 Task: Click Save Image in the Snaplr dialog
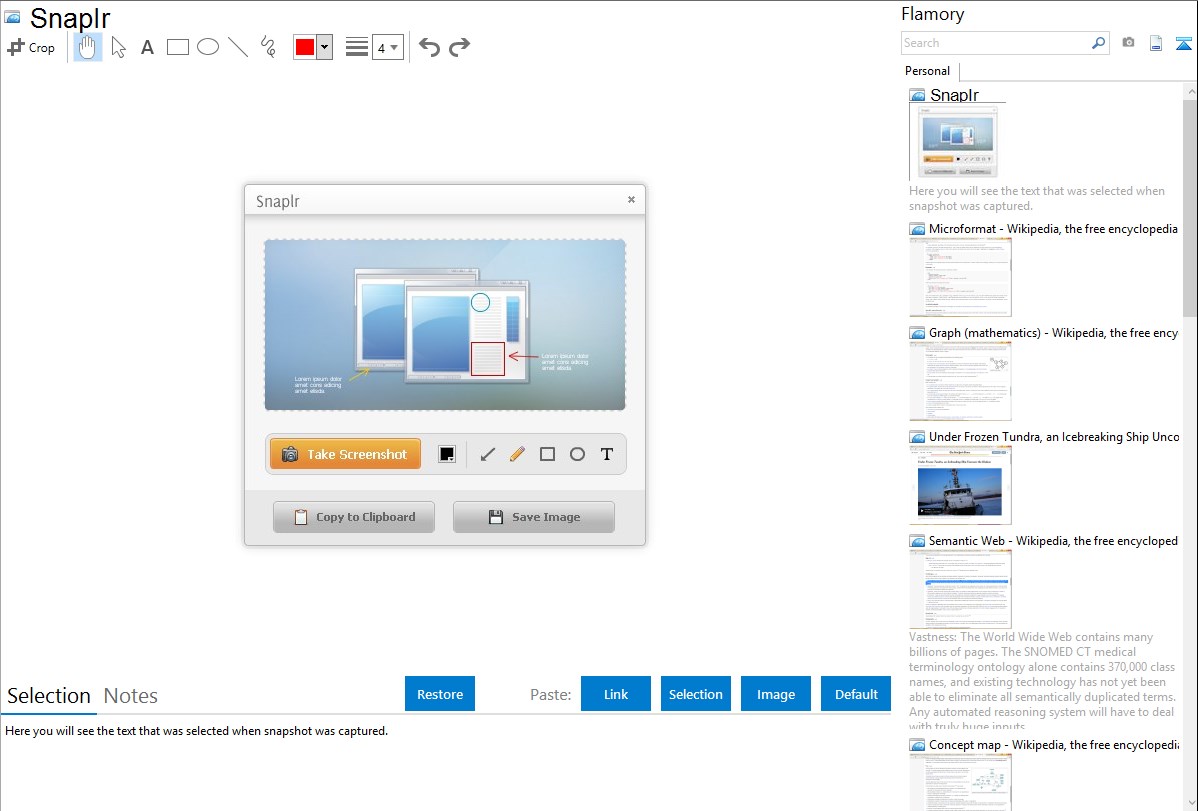534,517
